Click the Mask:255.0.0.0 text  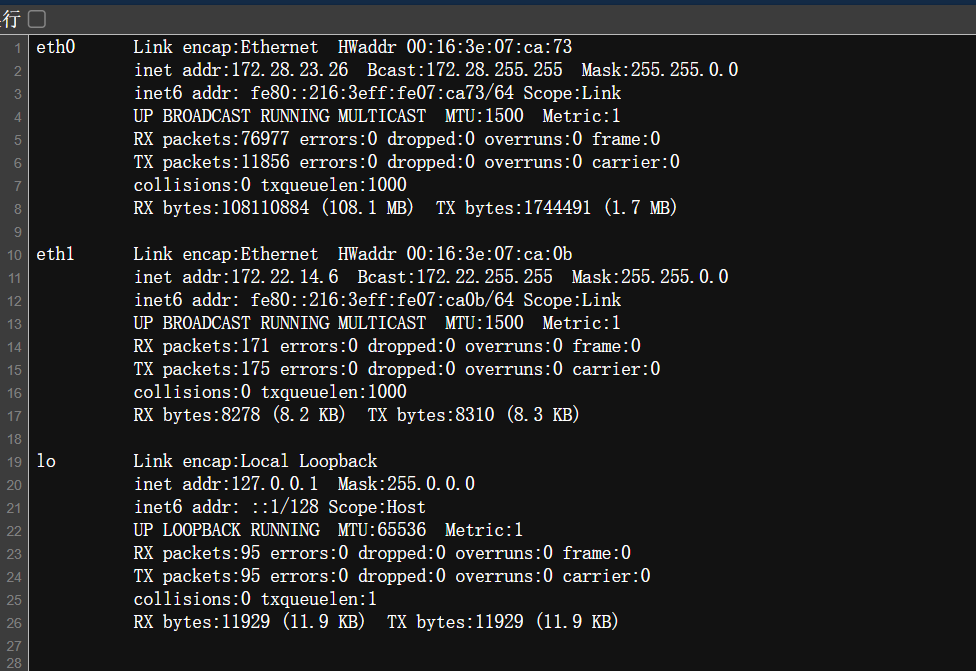tap(406, 484)
